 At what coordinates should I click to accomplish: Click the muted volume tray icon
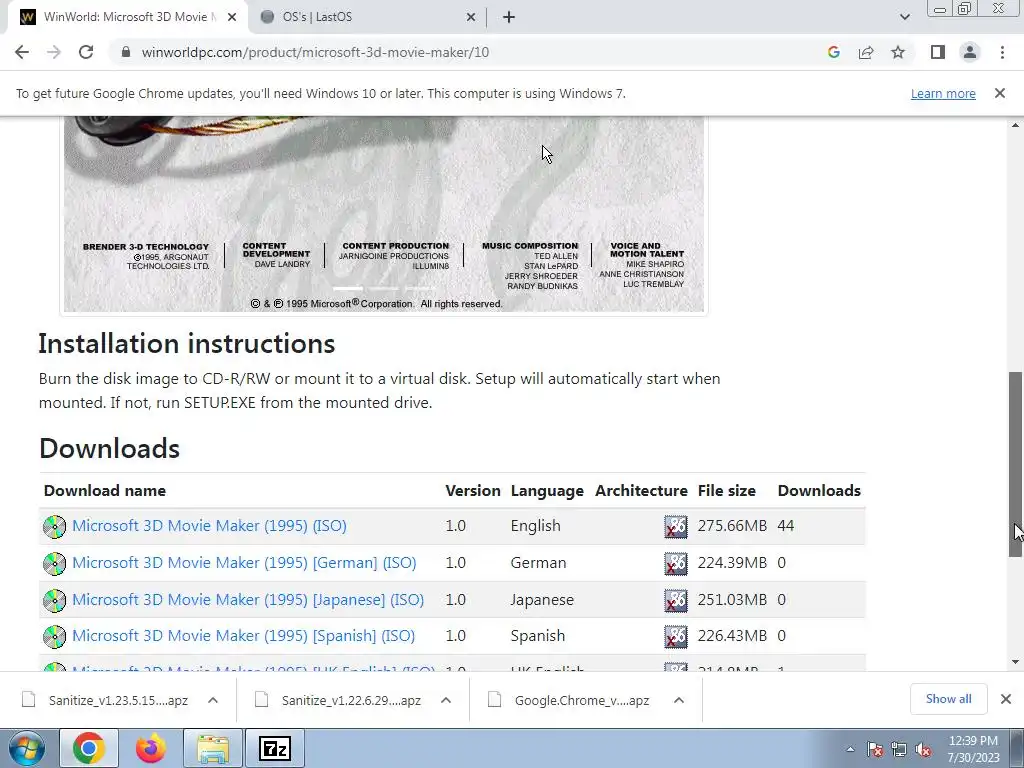tap(923, 750)
